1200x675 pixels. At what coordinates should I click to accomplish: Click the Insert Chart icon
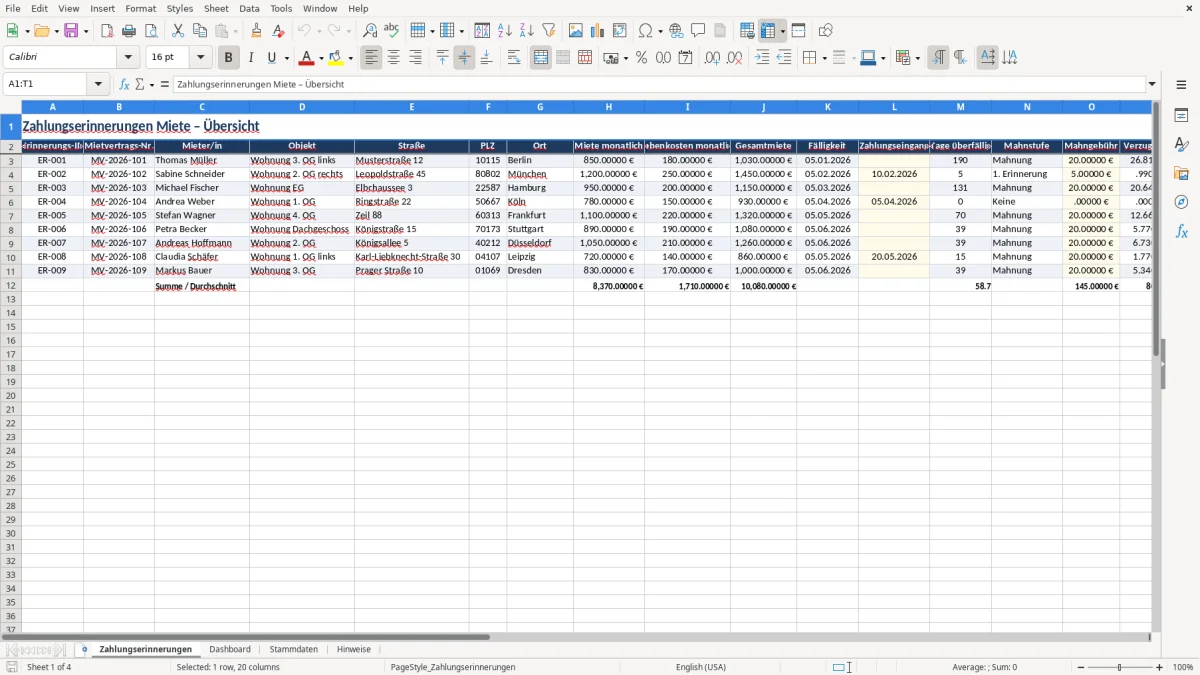tap(598, 31)
